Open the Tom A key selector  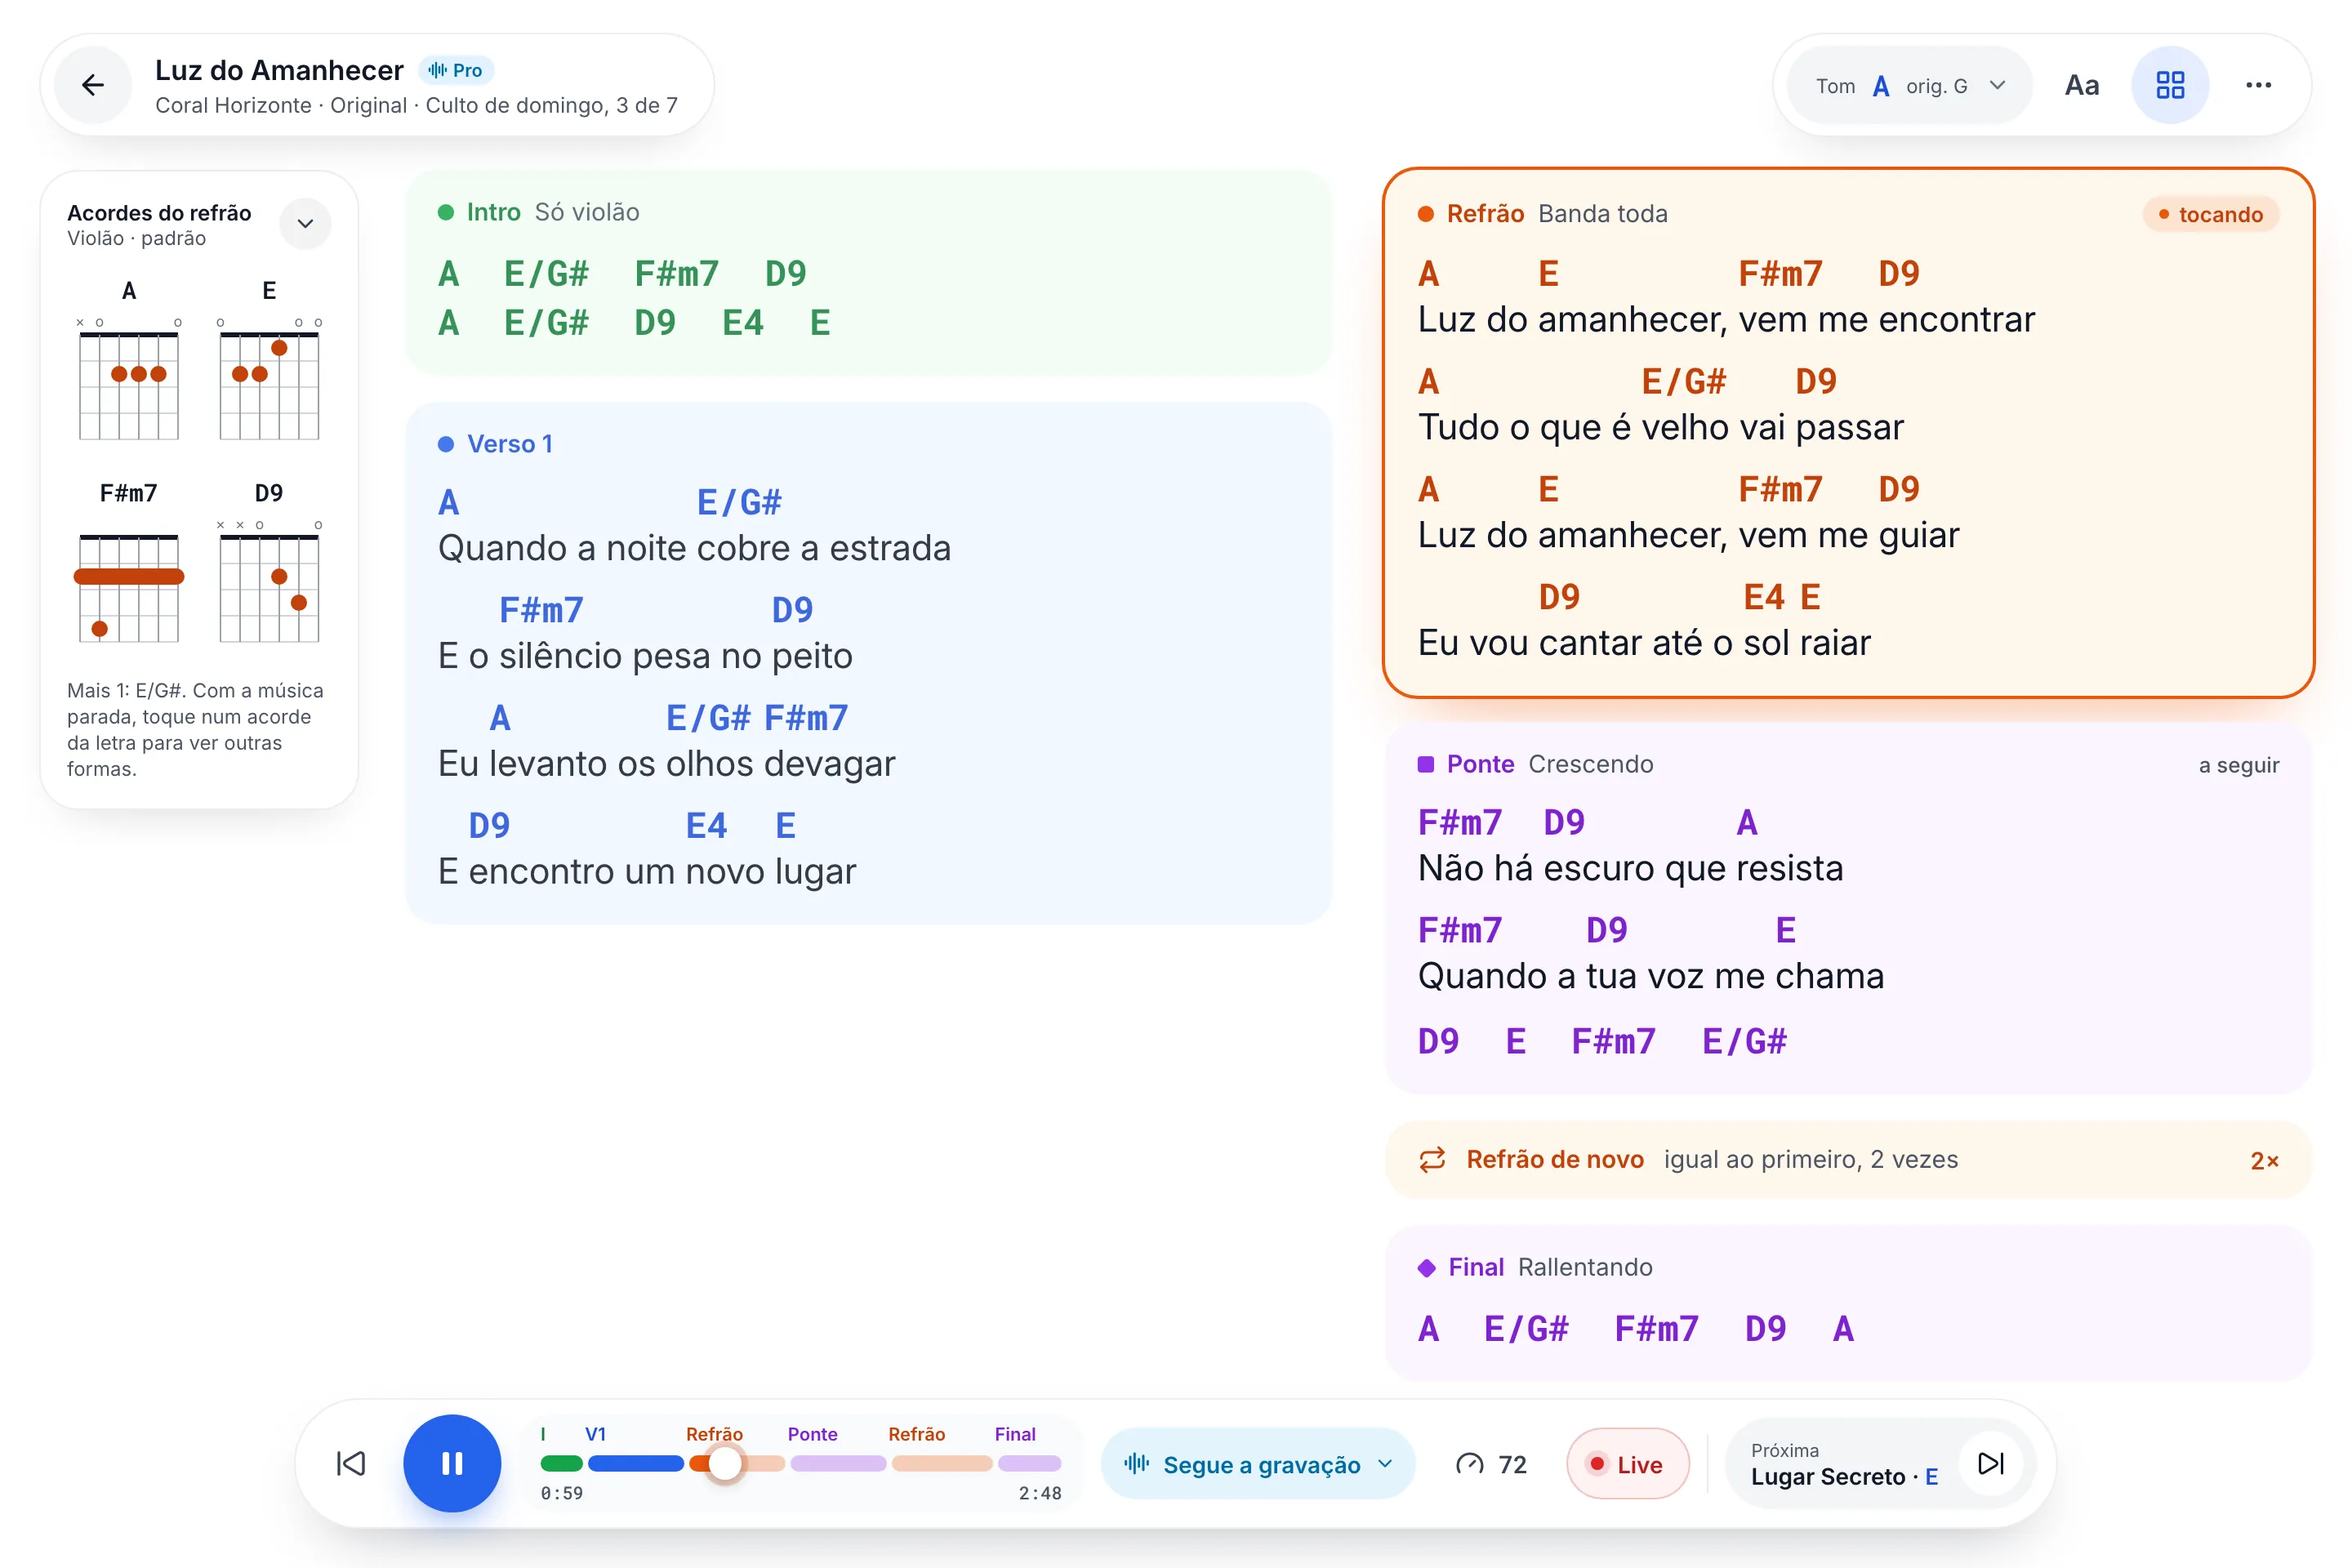pyautogui.click(x=1911, y=85)
